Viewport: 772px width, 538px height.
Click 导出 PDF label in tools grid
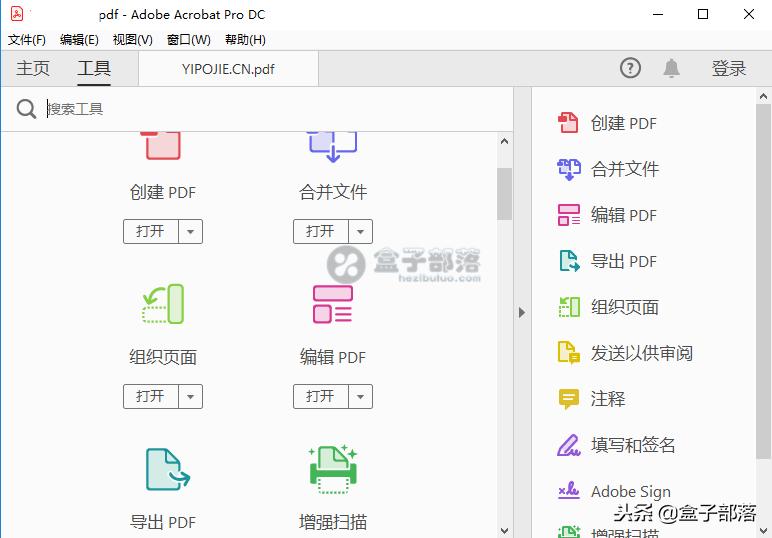[163, 522]
